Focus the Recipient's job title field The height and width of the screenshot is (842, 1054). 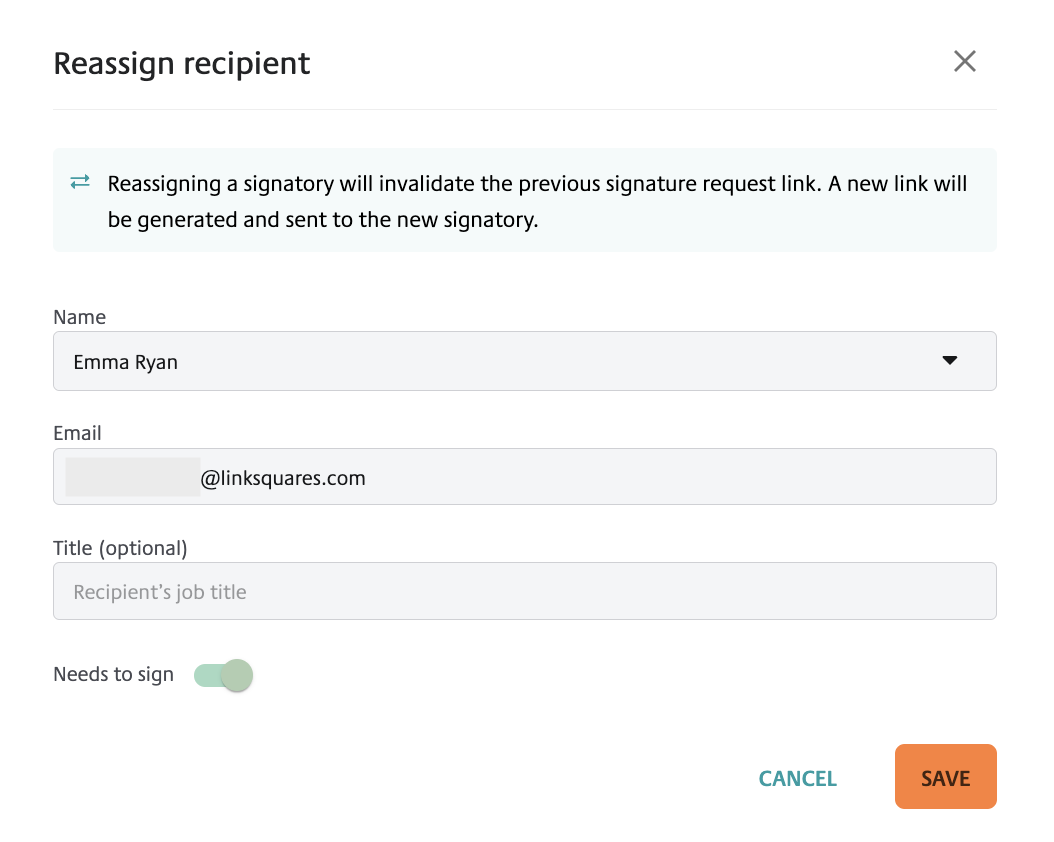(x=524, y=591)
